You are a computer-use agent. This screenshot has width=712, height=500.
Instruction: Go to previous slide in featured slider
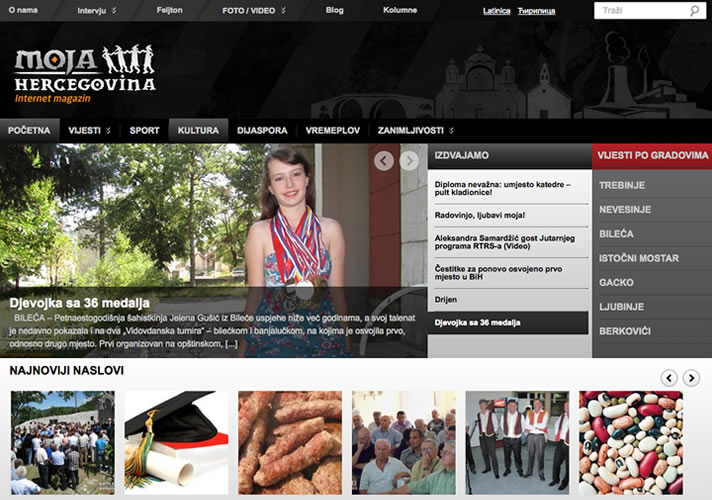click(383, 160)
